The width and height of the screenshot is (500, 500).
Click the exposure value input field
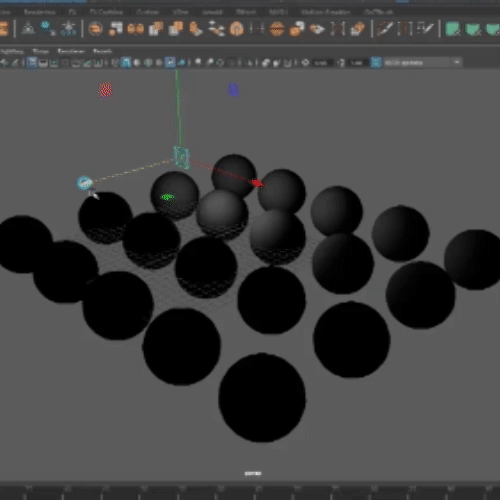click(322, 63)
